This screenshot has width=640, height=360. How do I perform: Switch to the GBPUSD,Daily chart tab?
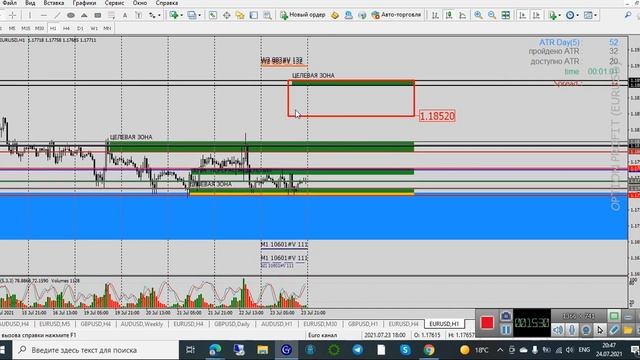pos(232,324)
